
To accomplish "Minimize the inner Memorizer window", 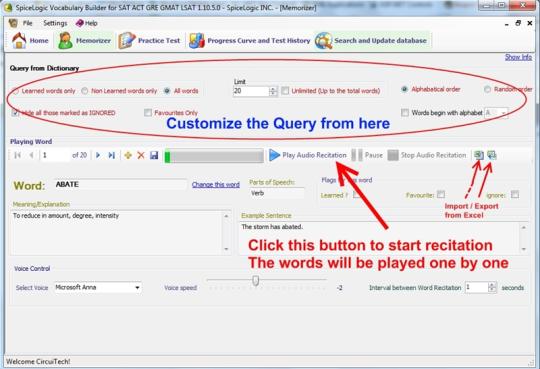I will pos(507,24).
